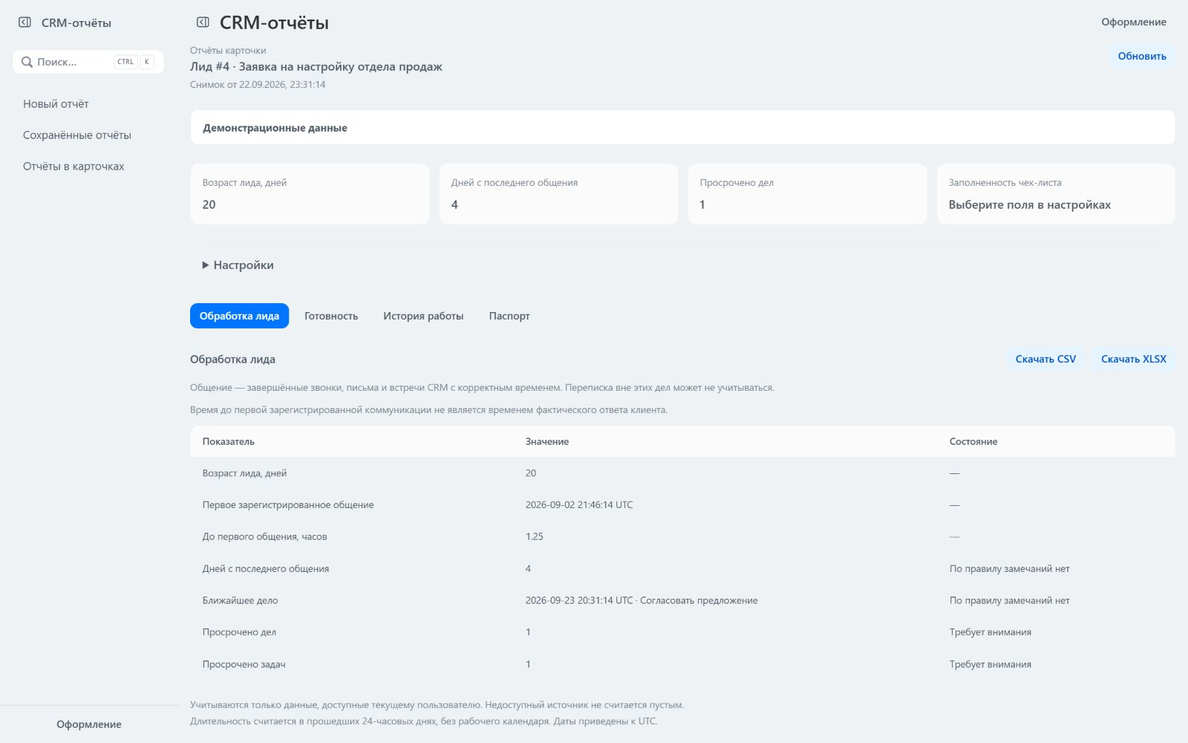Click the Скачать XLSX button
The image size is (1188, 743).
pyautogui.click(x=1133, y=359)
